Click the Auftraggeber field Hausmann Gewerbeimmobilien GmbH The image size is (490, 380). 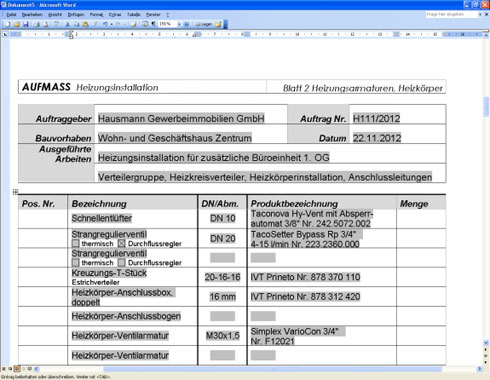pos(181,119)
